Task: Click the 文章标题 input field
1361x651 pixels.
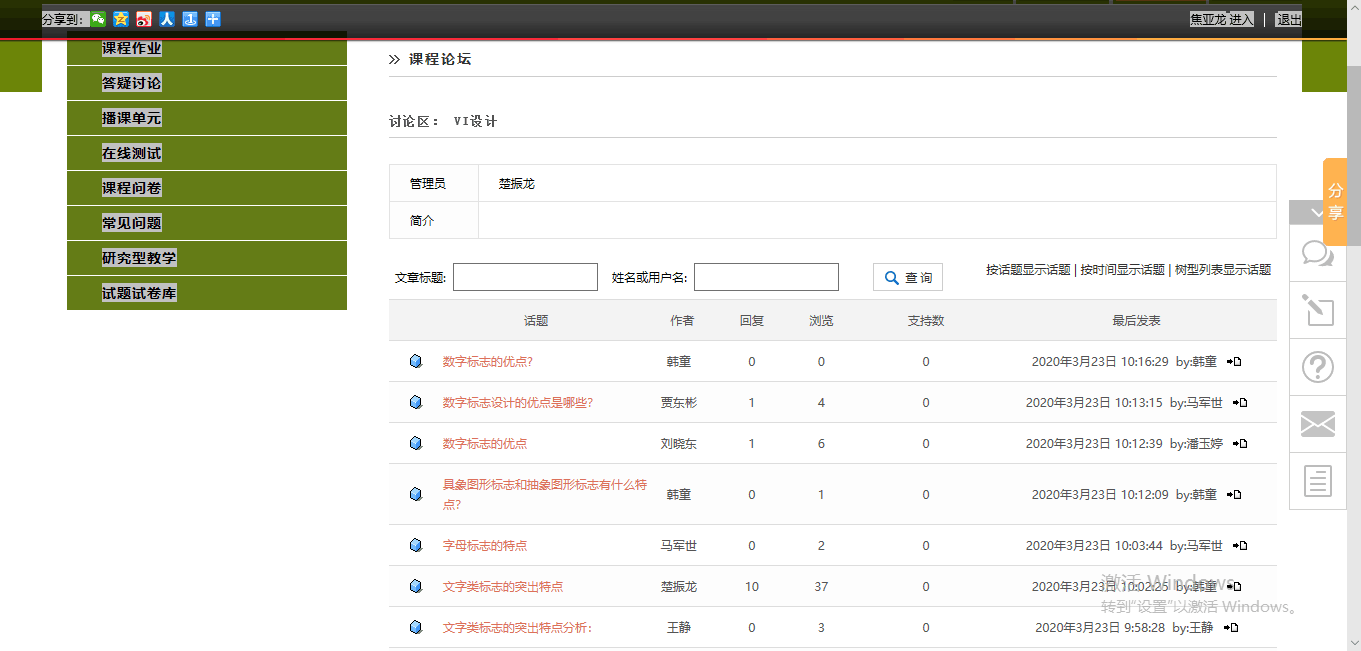Action: coord(525,277)
